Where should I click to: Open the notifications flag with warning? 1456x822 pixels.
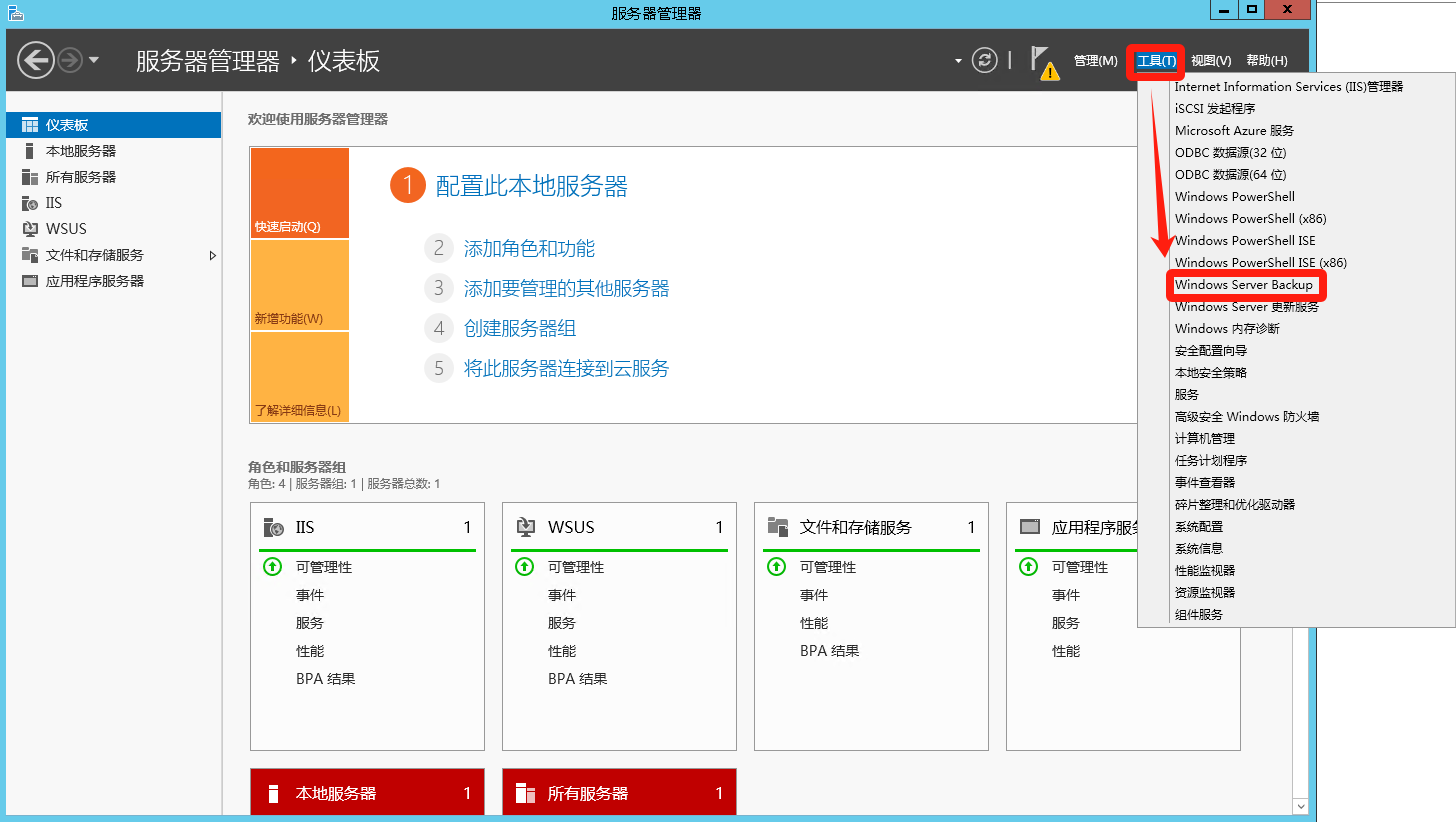[x=1043, y=62]
